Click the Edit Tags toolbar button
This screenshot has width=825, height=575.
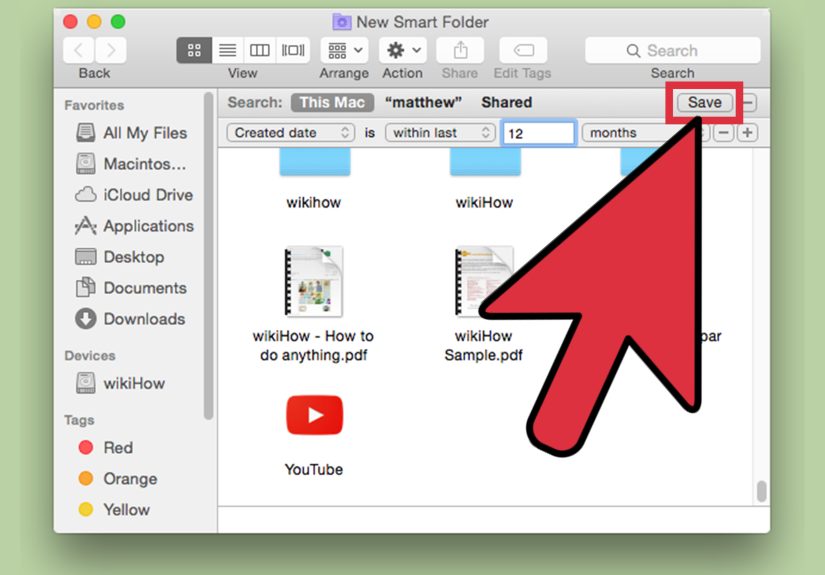[x=523, y=51]
